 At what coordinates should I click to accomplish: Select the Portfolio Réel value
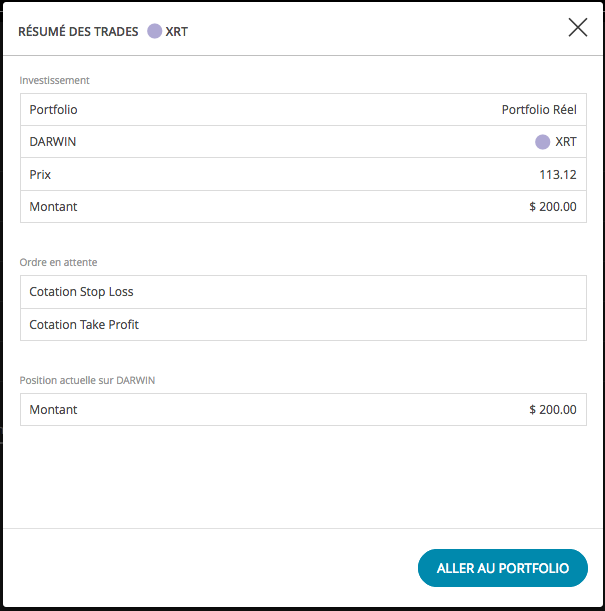pyautogui.click(x=539, y=109)
